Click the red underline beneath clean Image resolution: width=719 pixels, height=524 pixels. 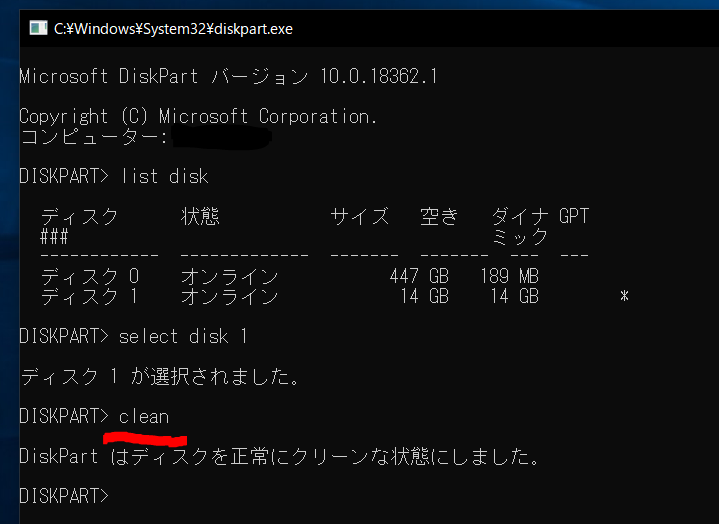146,437
